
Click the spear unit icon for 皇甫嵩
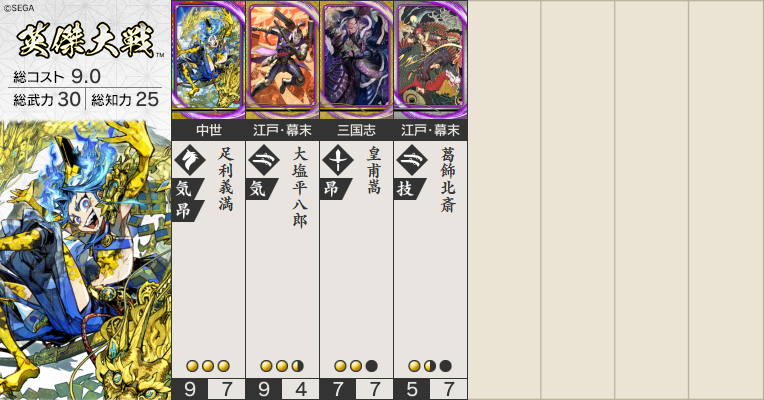coord(338,160)
